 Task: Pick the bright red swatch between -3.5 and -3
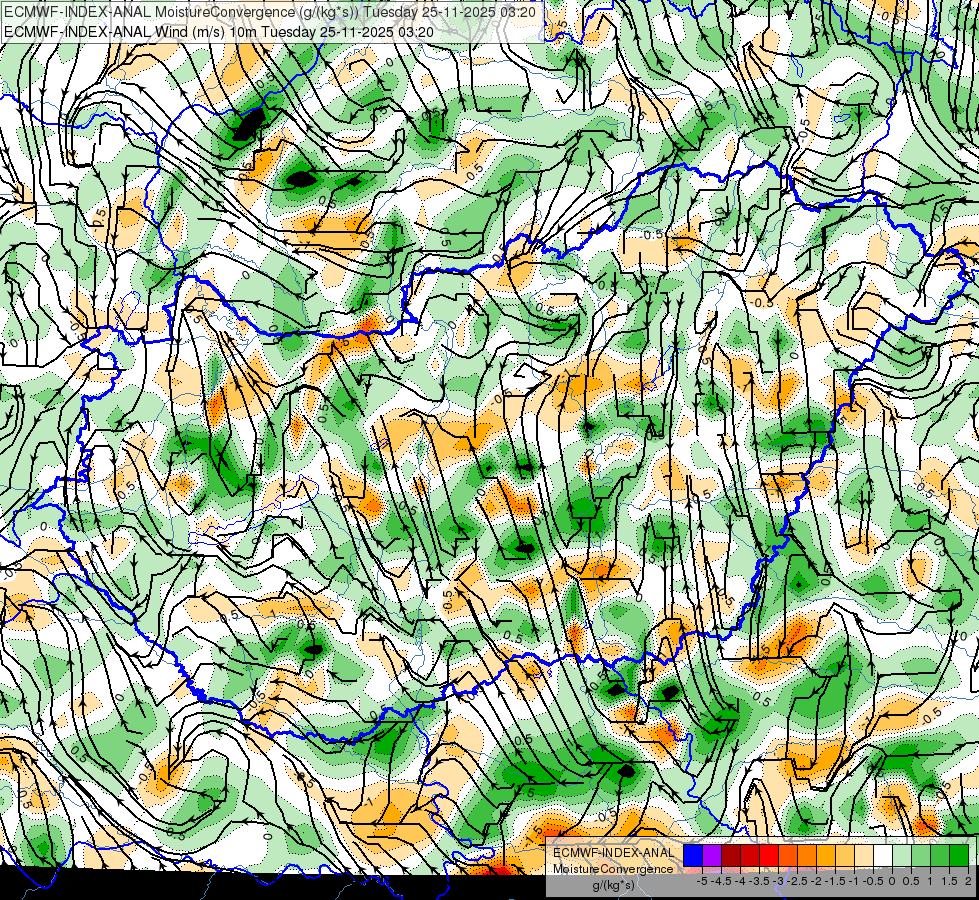click(x=769, y=856)
